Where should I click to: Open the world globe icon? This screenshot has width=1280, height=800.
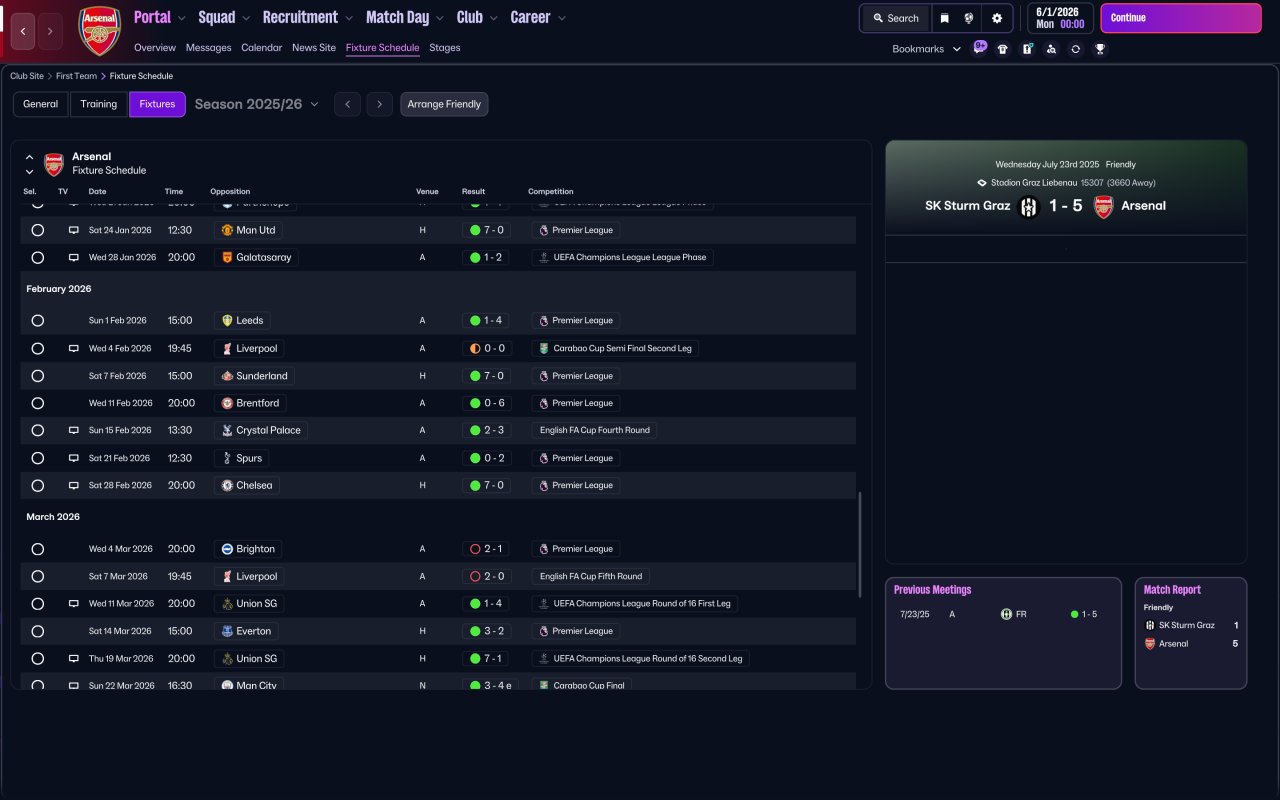click(969, 18)
